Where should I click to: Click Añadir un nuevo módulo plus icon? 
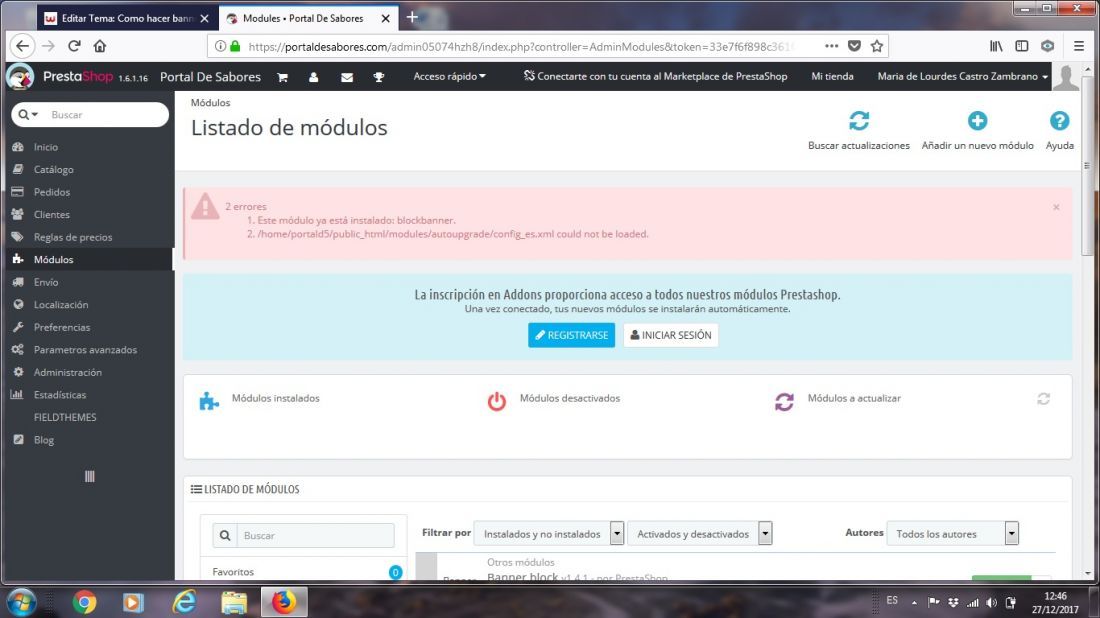pyautogui.click(x=977, y=121)
